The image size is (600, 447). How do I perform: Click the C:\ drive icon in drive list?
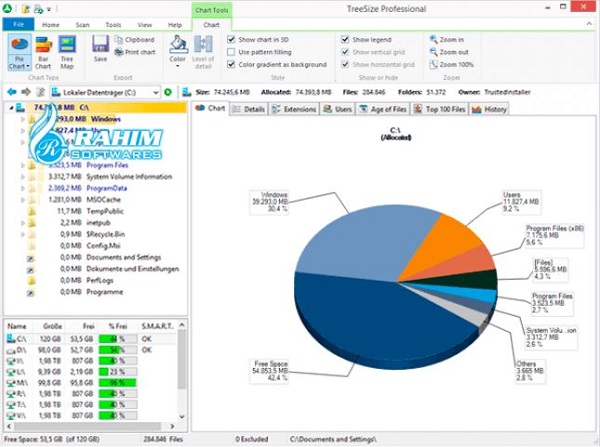[x=11, y=338]
